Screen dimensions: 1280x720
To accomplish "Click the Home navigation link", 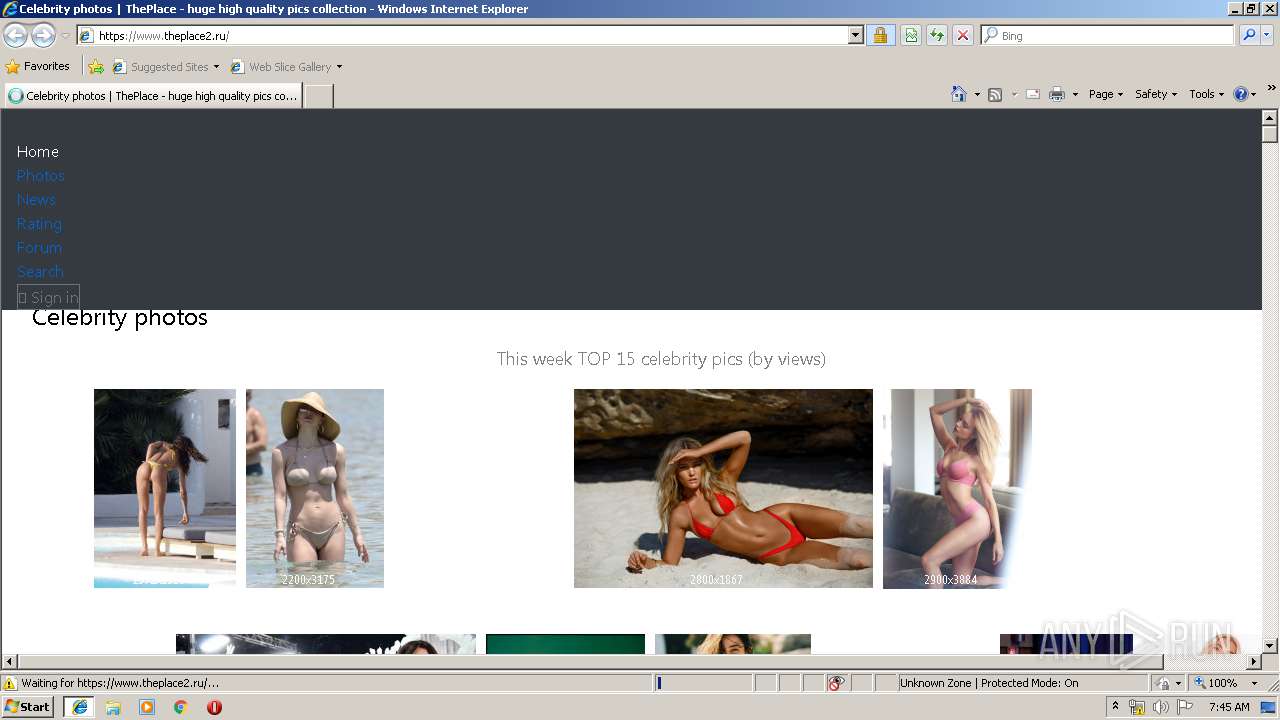I will [x=38, y=152].
